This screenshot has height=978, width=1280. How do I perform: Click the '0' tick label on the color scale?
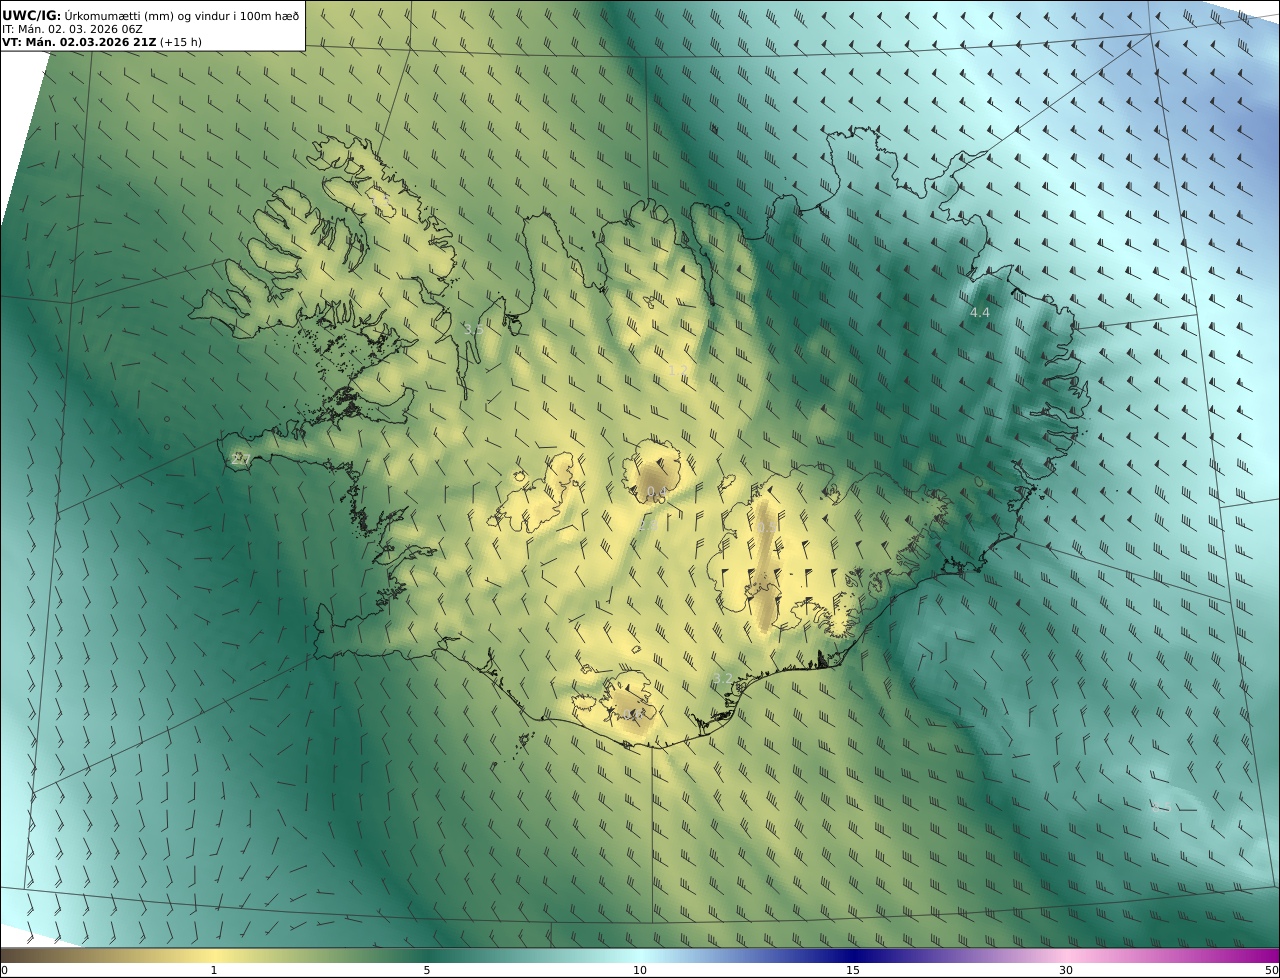4,970
